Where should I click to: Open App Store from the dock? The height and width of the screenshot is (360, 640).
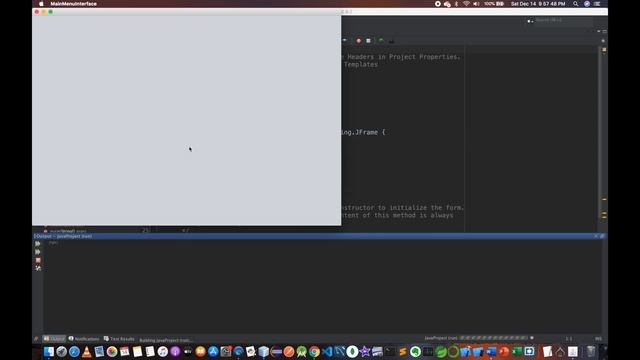(213, 351)
